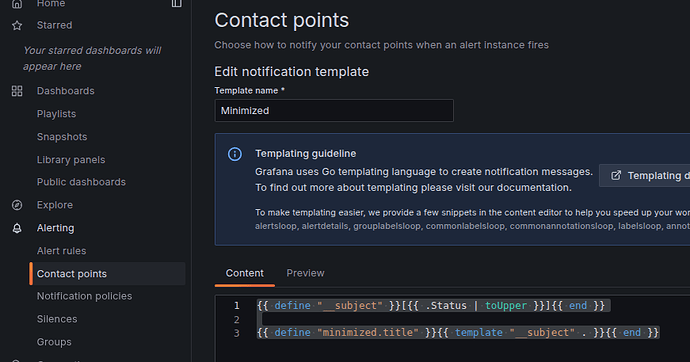Go to Library panels
The image size is (690, 362).
(x=71, y=160)
